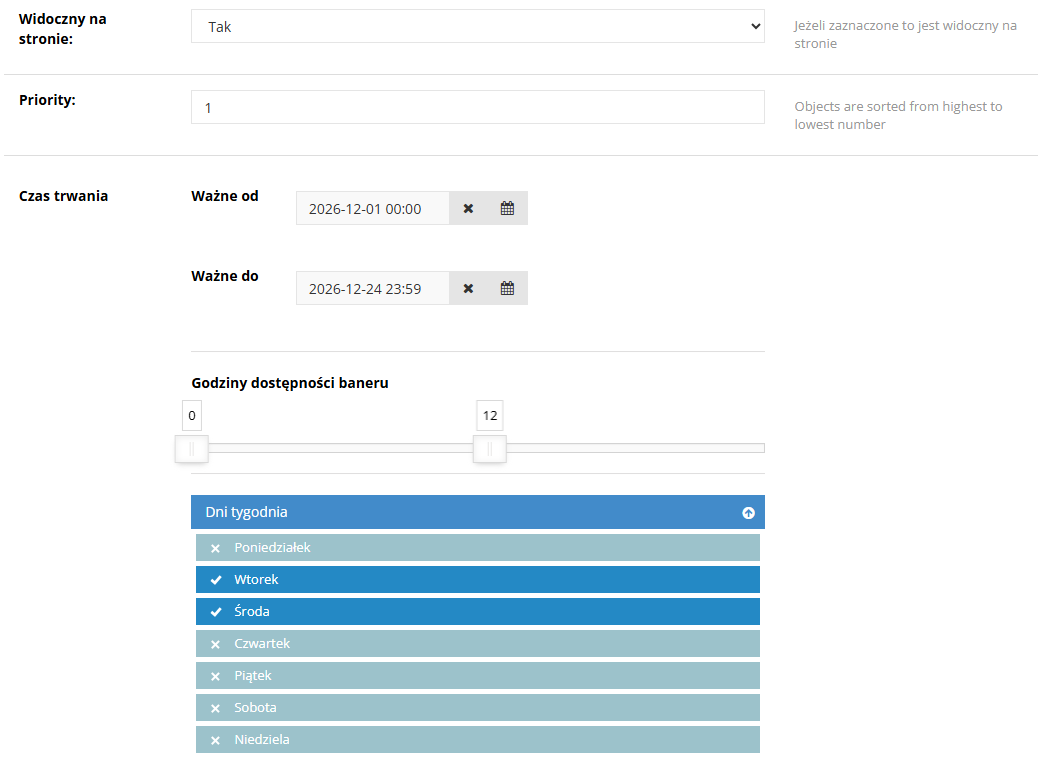Enable Poniedziałek in weekdays
The image size is (1040, 765).
click(478, 548)
